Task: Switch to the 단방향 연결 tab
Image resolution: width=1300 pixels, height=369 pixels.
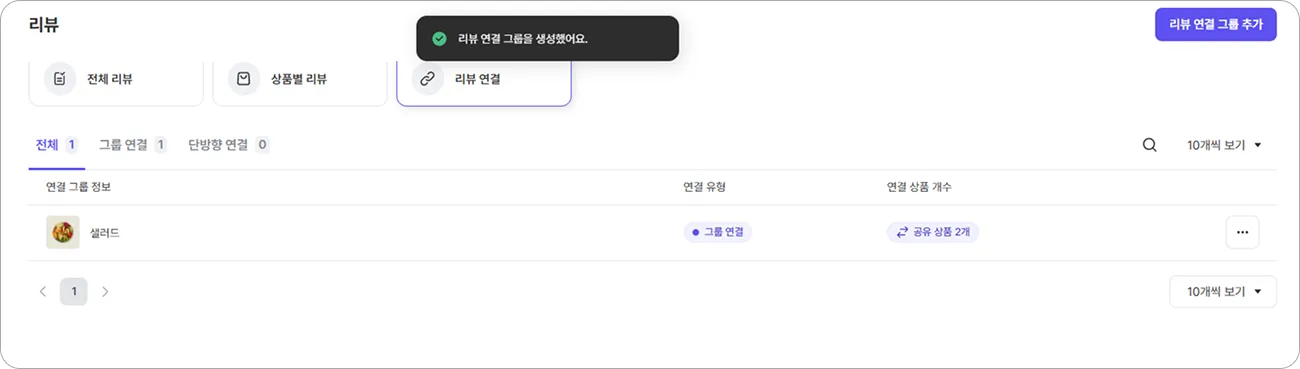Action: pyautogui.click(x=229, y=145)
